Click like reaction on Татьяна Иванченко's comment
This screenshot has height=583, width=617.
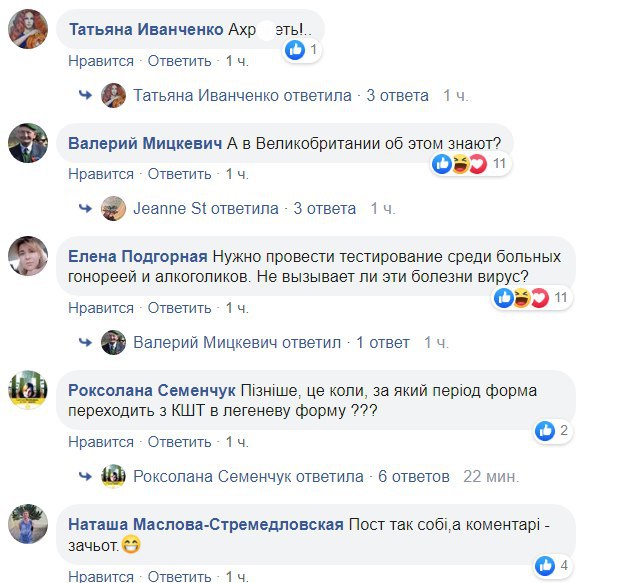295,50
